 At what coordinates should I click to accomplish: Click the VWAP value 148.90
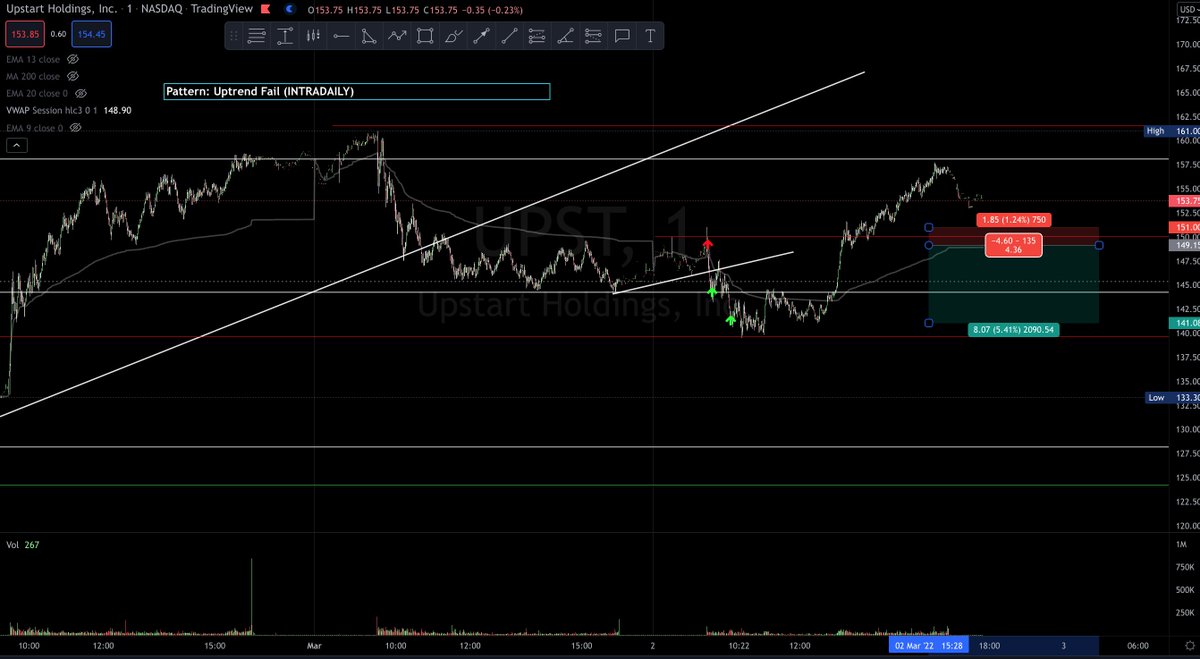coord(118,111)
